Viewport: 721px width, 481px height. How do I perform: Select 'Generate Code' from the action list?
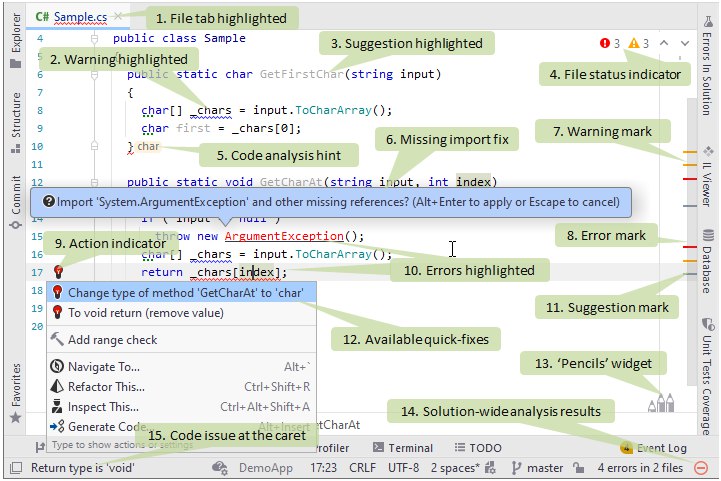pos(181,427)
